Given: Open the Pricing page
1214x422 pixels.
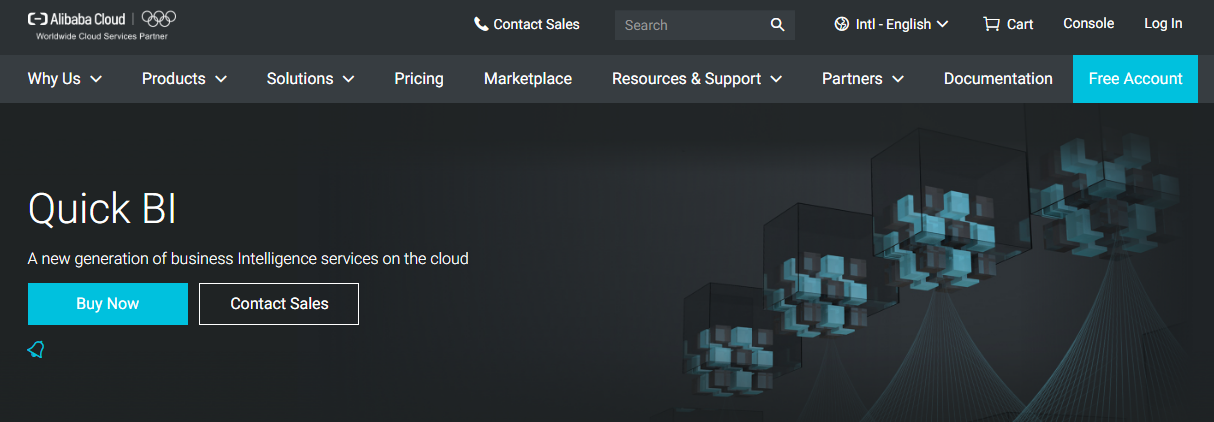Looking at the screenshot, I should (x=419, y=79).
